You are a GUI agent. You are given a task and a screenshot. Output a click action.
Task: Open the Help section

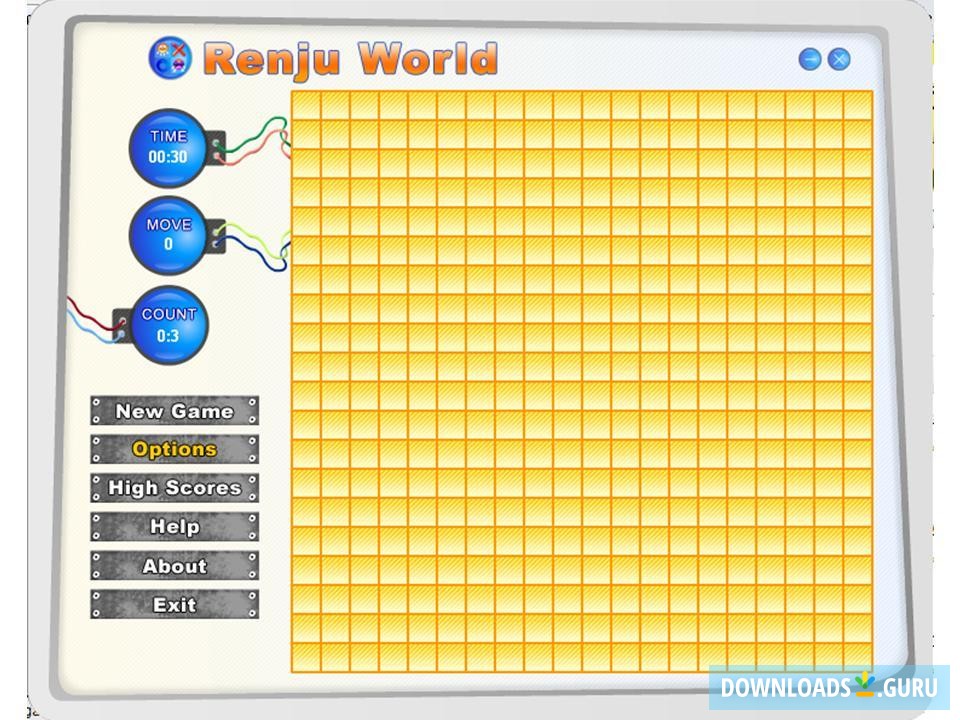tap(173, 526)
